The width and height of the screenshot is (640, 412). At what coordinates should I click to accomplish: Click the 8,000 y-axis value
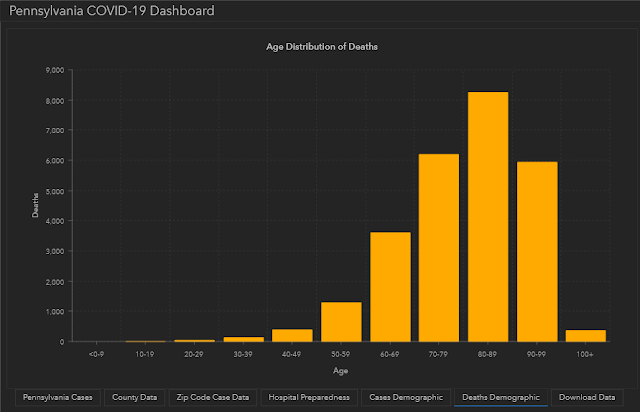point(55,100)
